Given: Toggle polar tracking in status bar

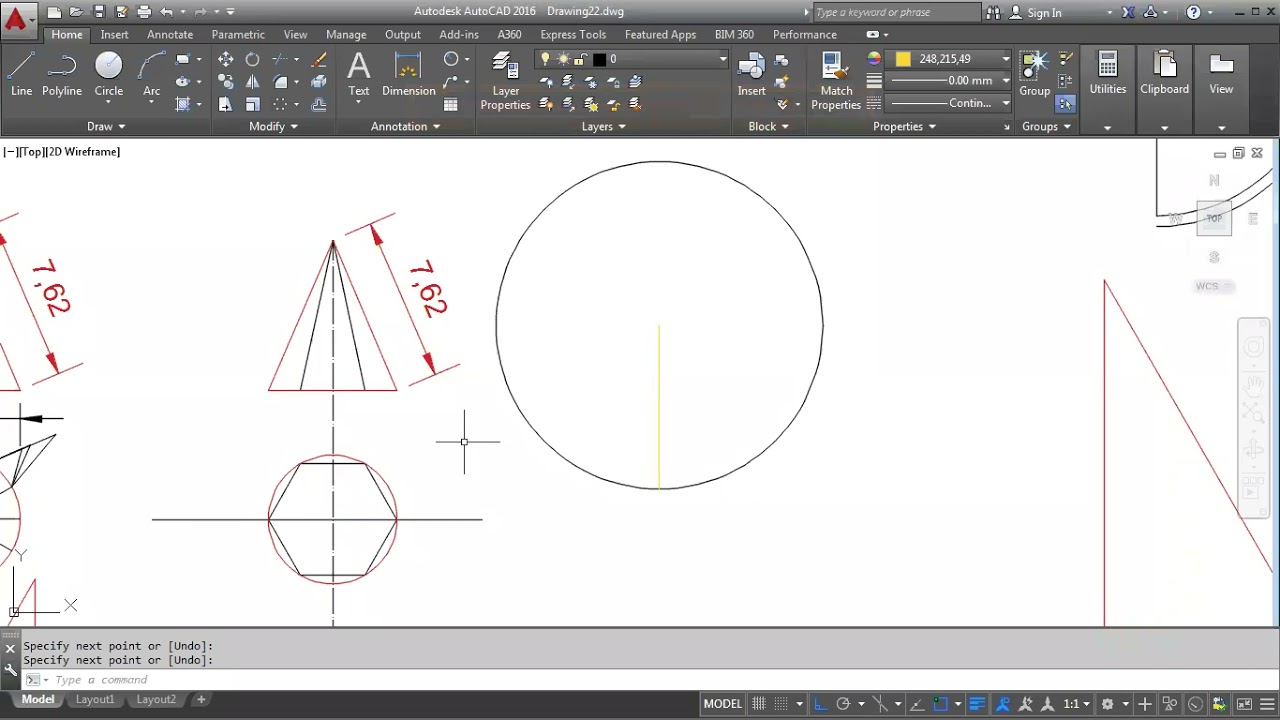Looking at the screenshot, I should pyautogui.click(x=843, y=704).
